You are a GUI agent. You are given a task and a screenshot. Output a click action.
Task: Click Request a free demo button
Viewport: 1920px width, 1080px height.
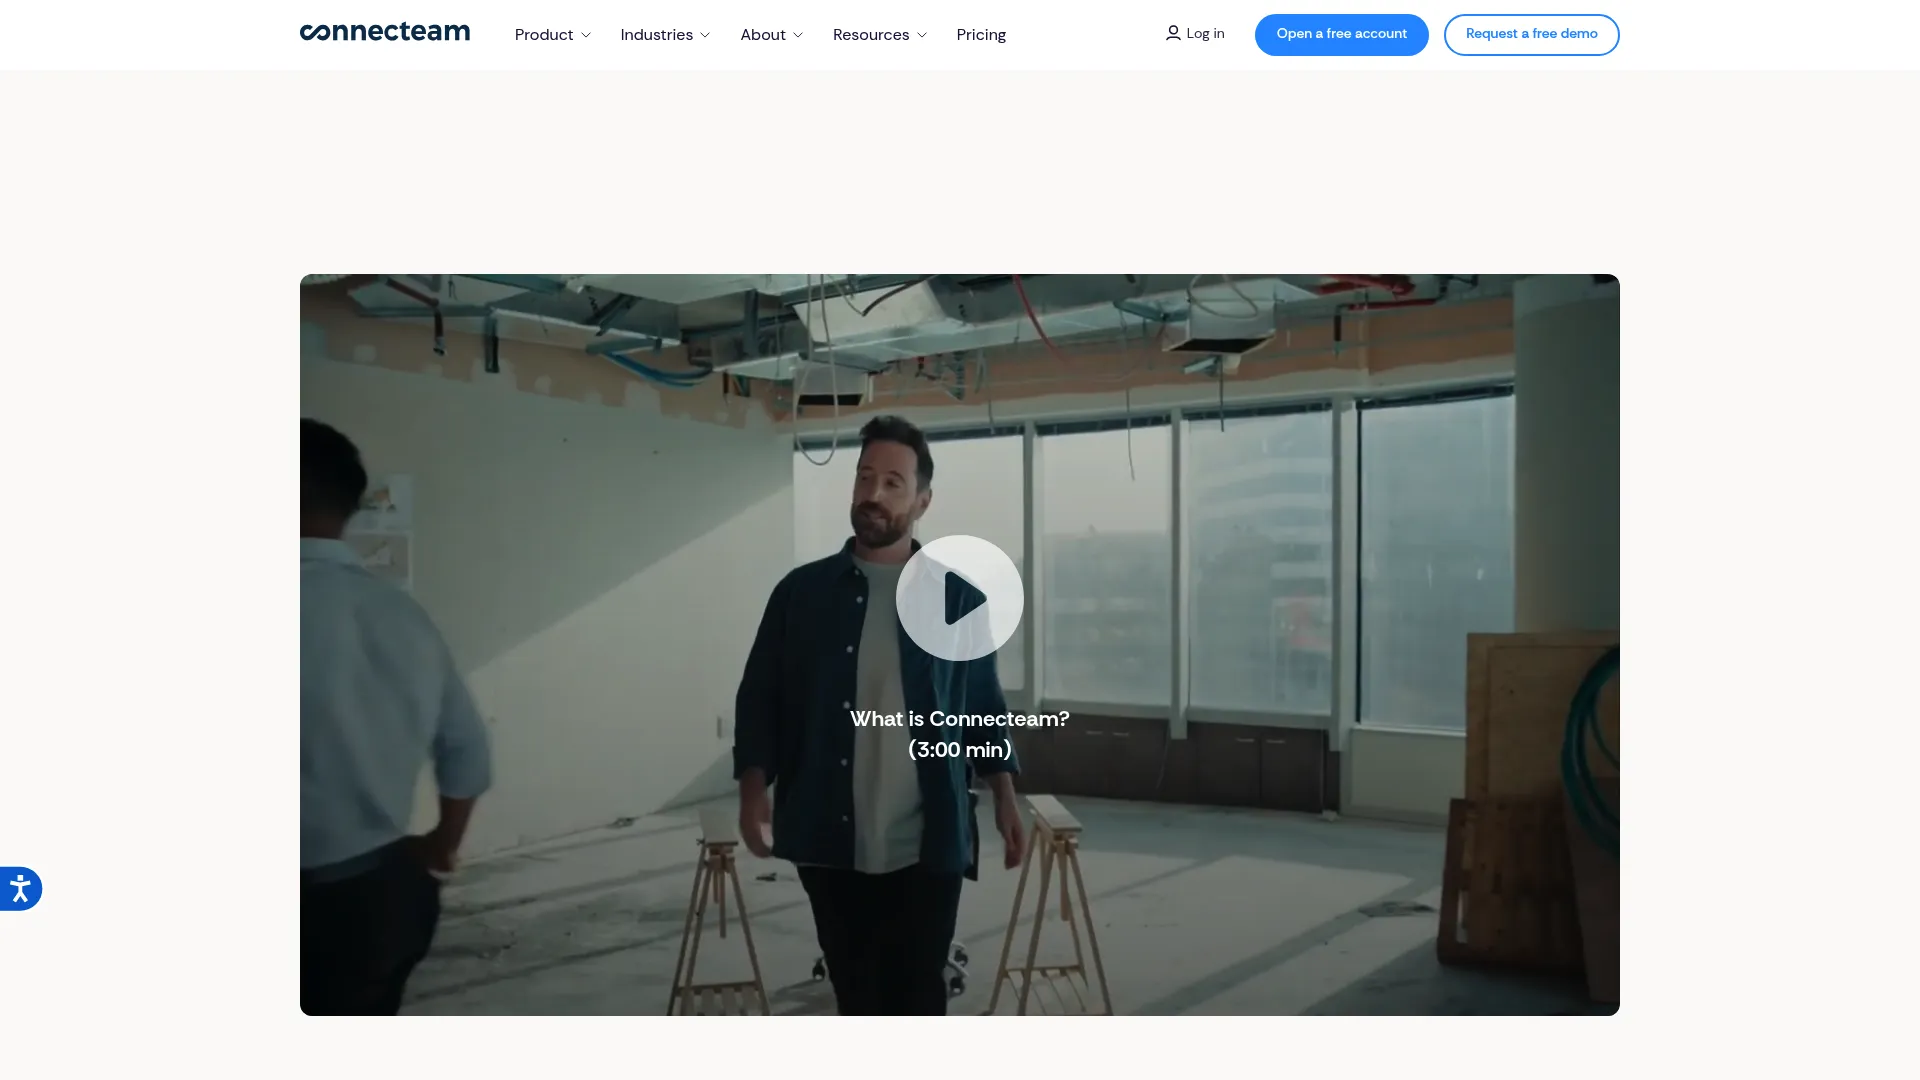click(x=1532, y=35)
